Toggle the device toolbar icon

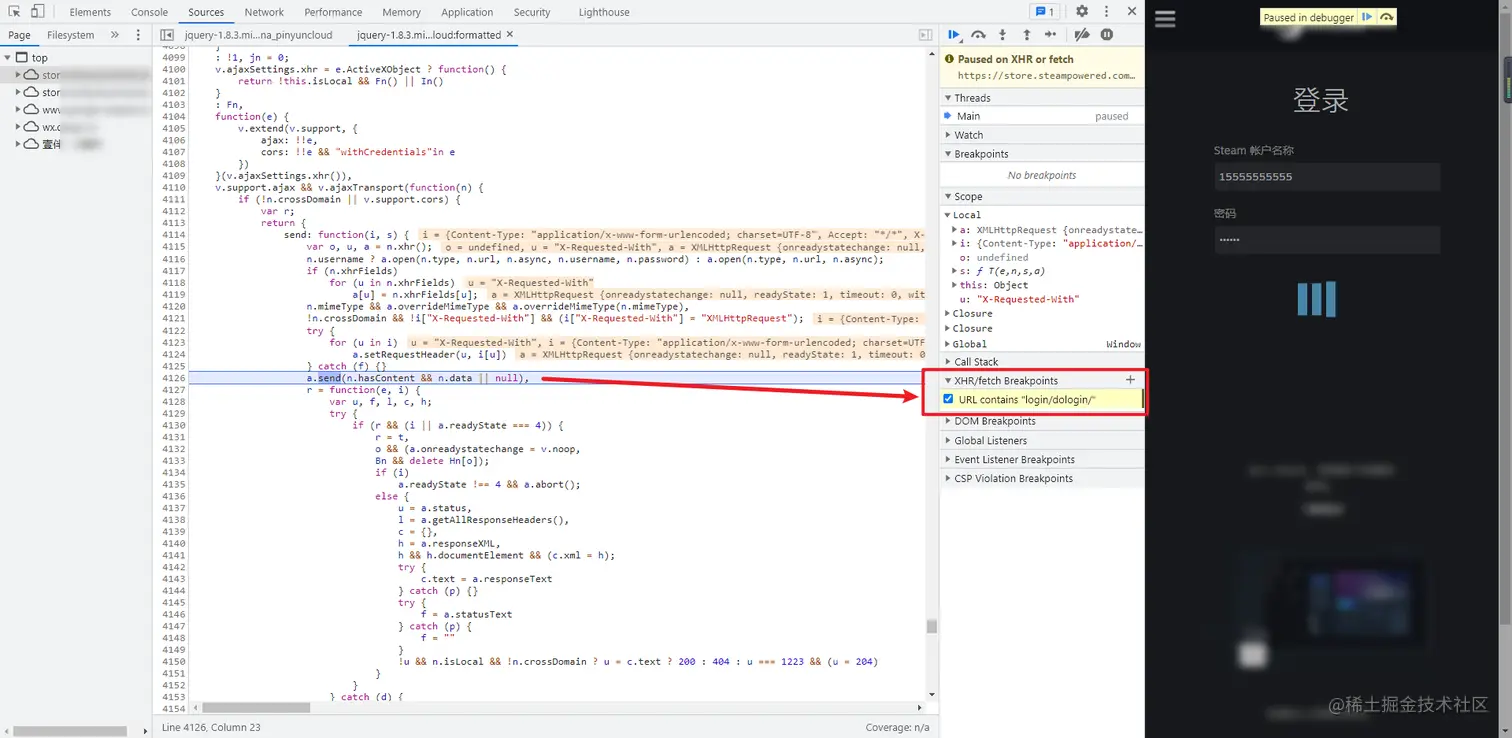click(x=37, y=12)
